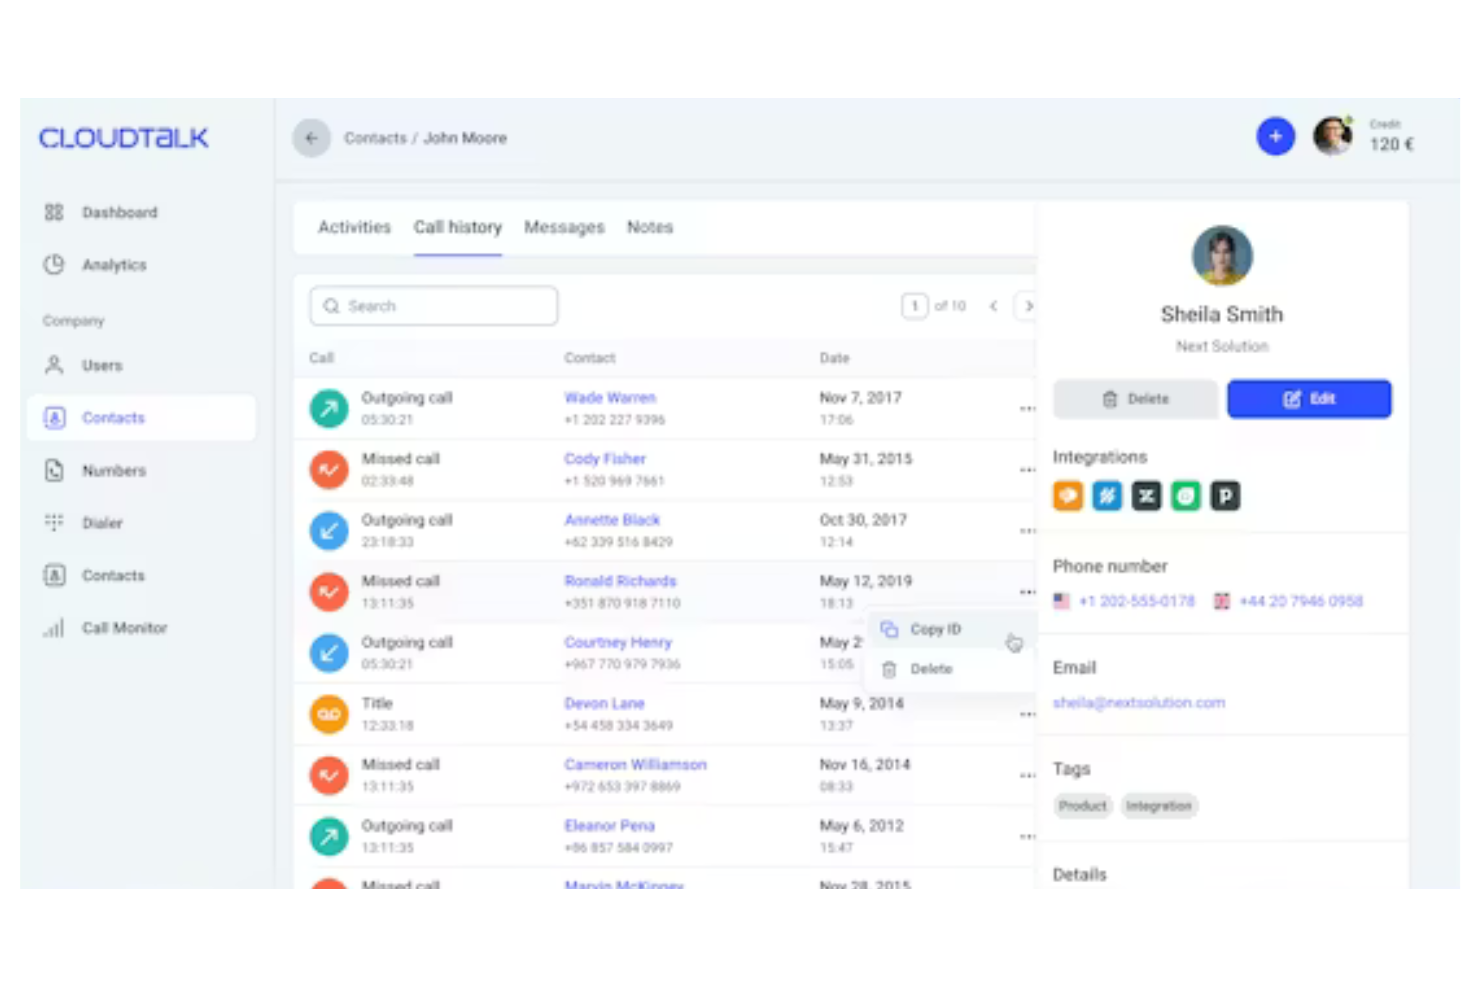Screen dimensions: 1480x987
Task: Open the Zendesk integration icon
Action: click(x=1146, y=495)
